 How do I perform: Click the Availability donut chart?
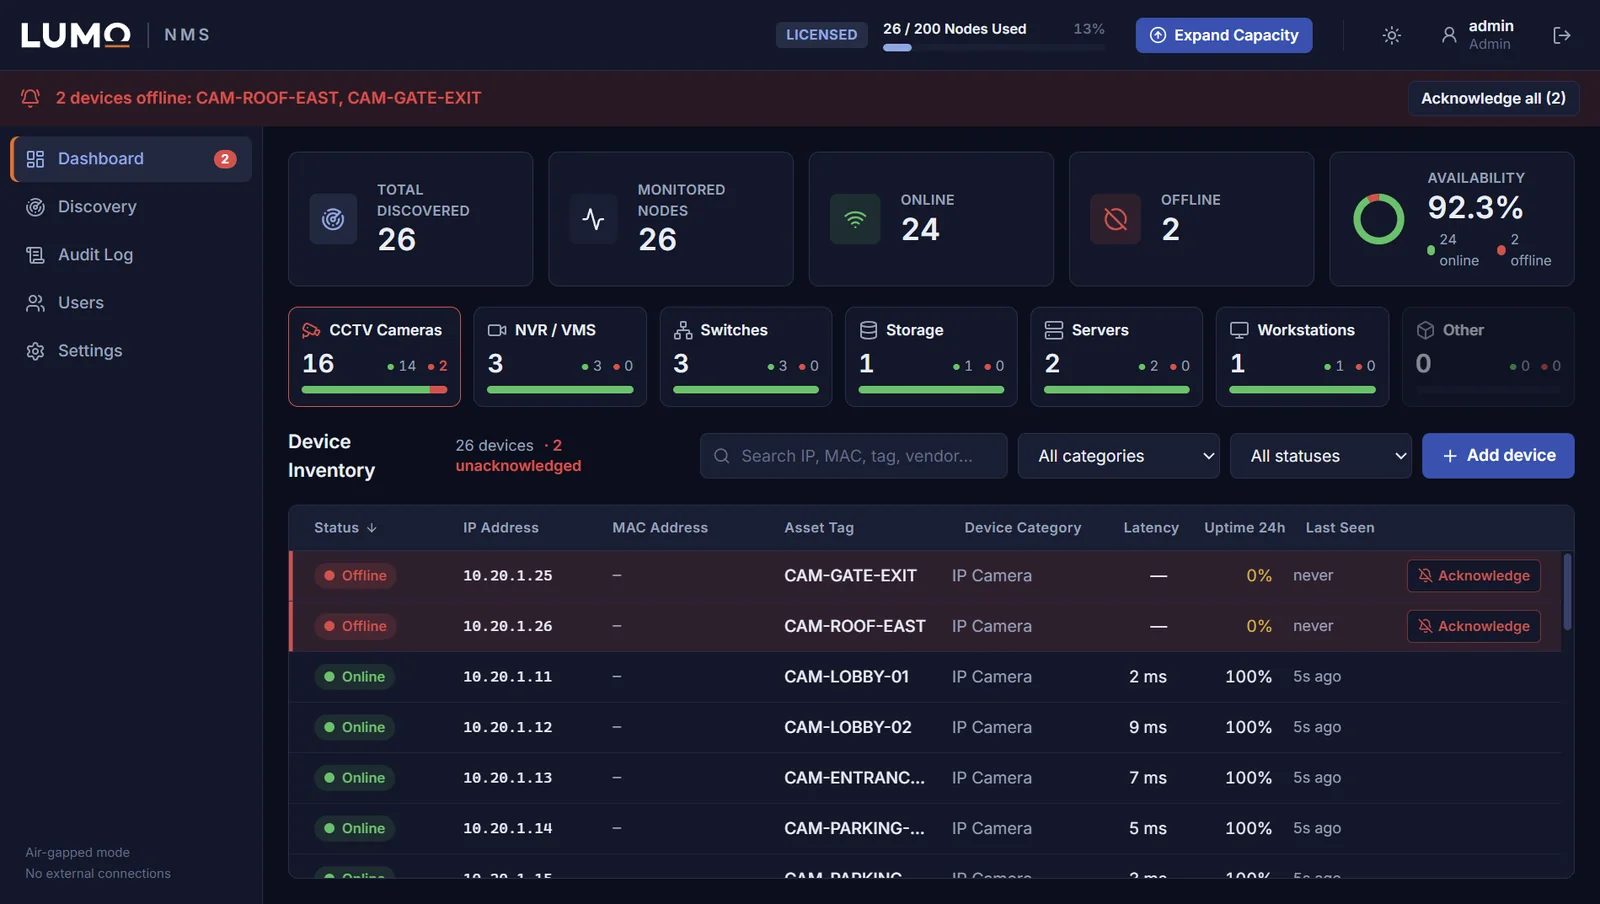1379,219
